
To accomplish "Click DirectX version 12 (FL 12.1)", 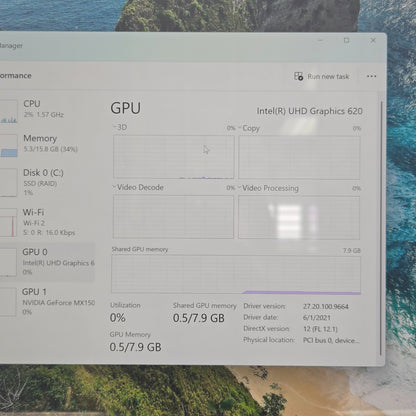I will point(320,329).
